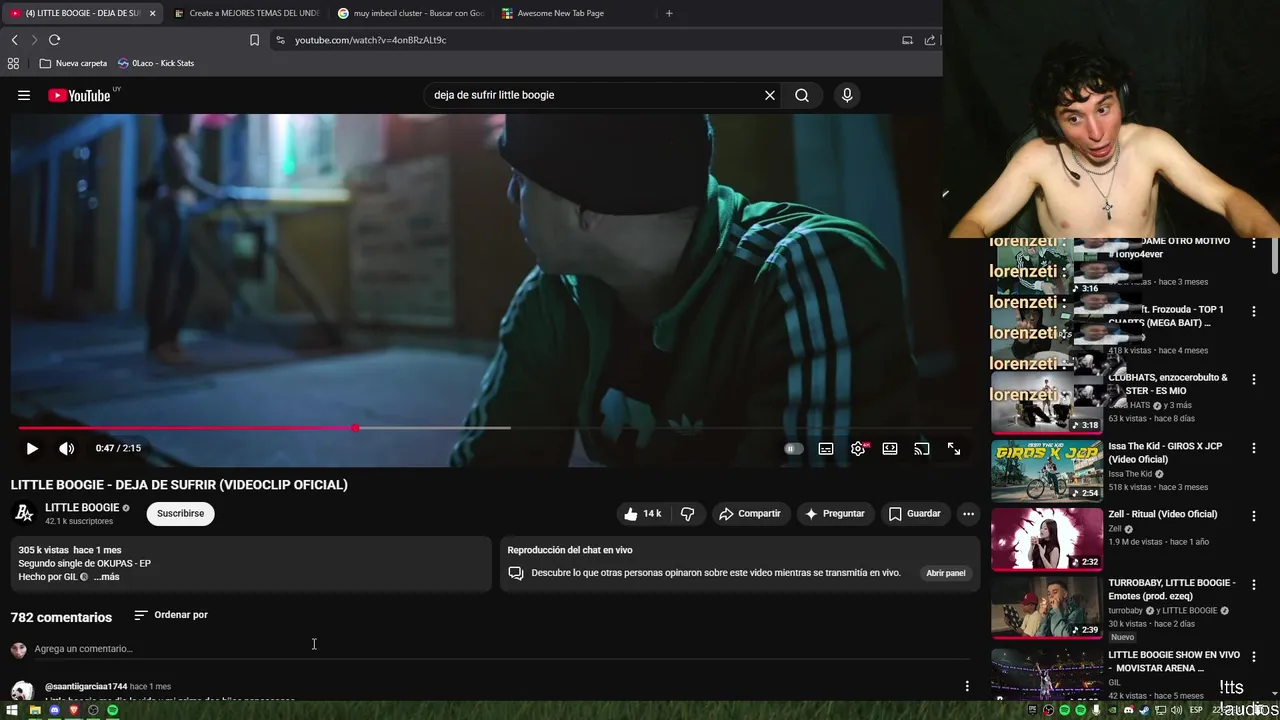Viewport: 1280px width, 720px height.
Task: Open the Ordenar por sort menu
Action: tap(171, 615)
